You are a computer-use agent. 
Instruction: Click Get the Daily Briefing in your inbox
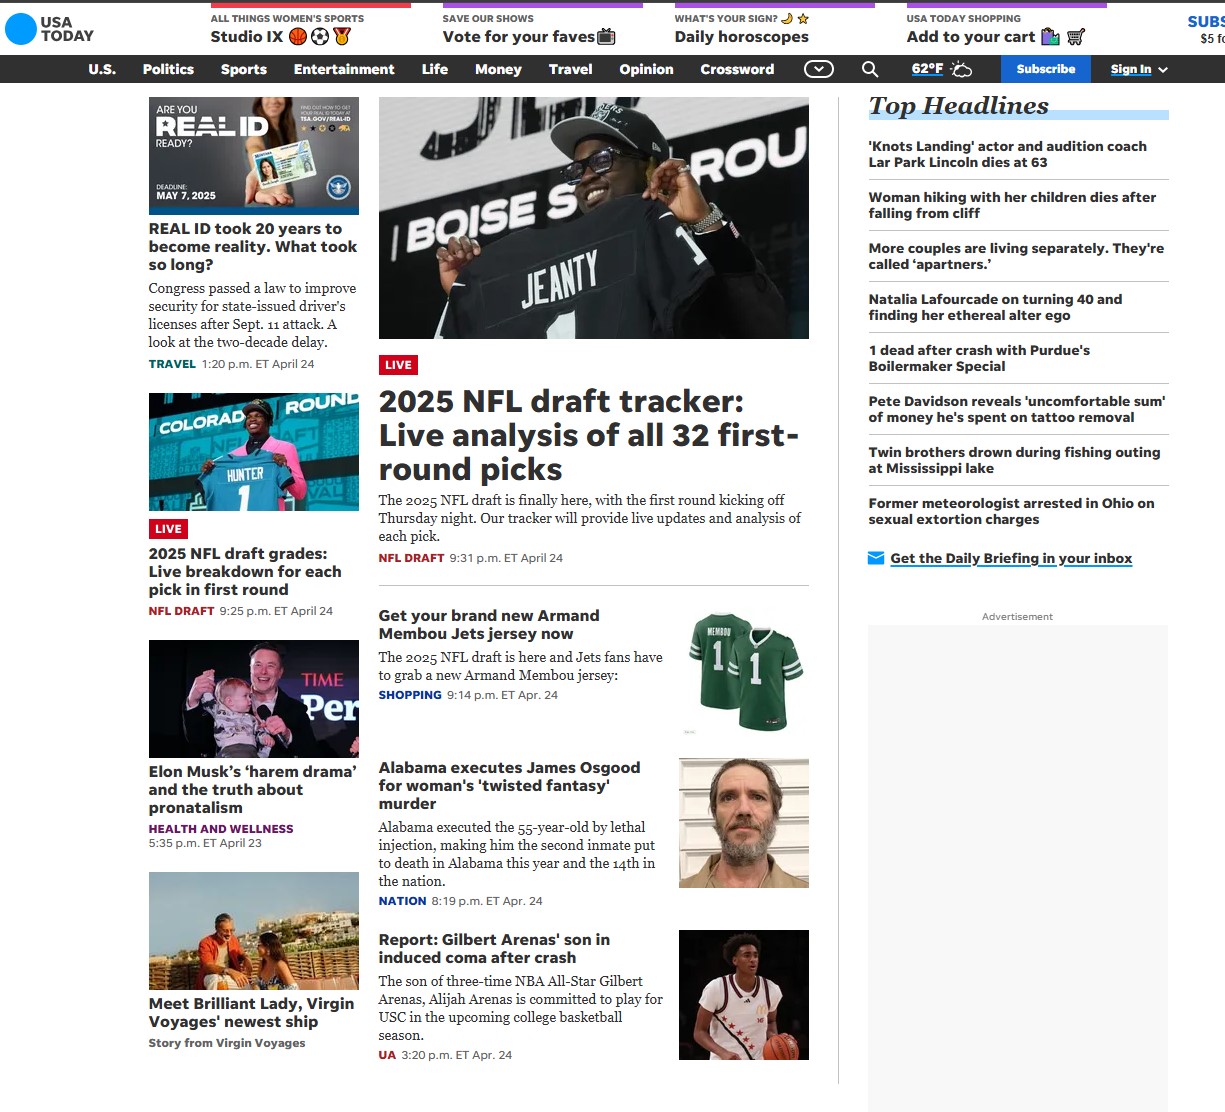1011,558
